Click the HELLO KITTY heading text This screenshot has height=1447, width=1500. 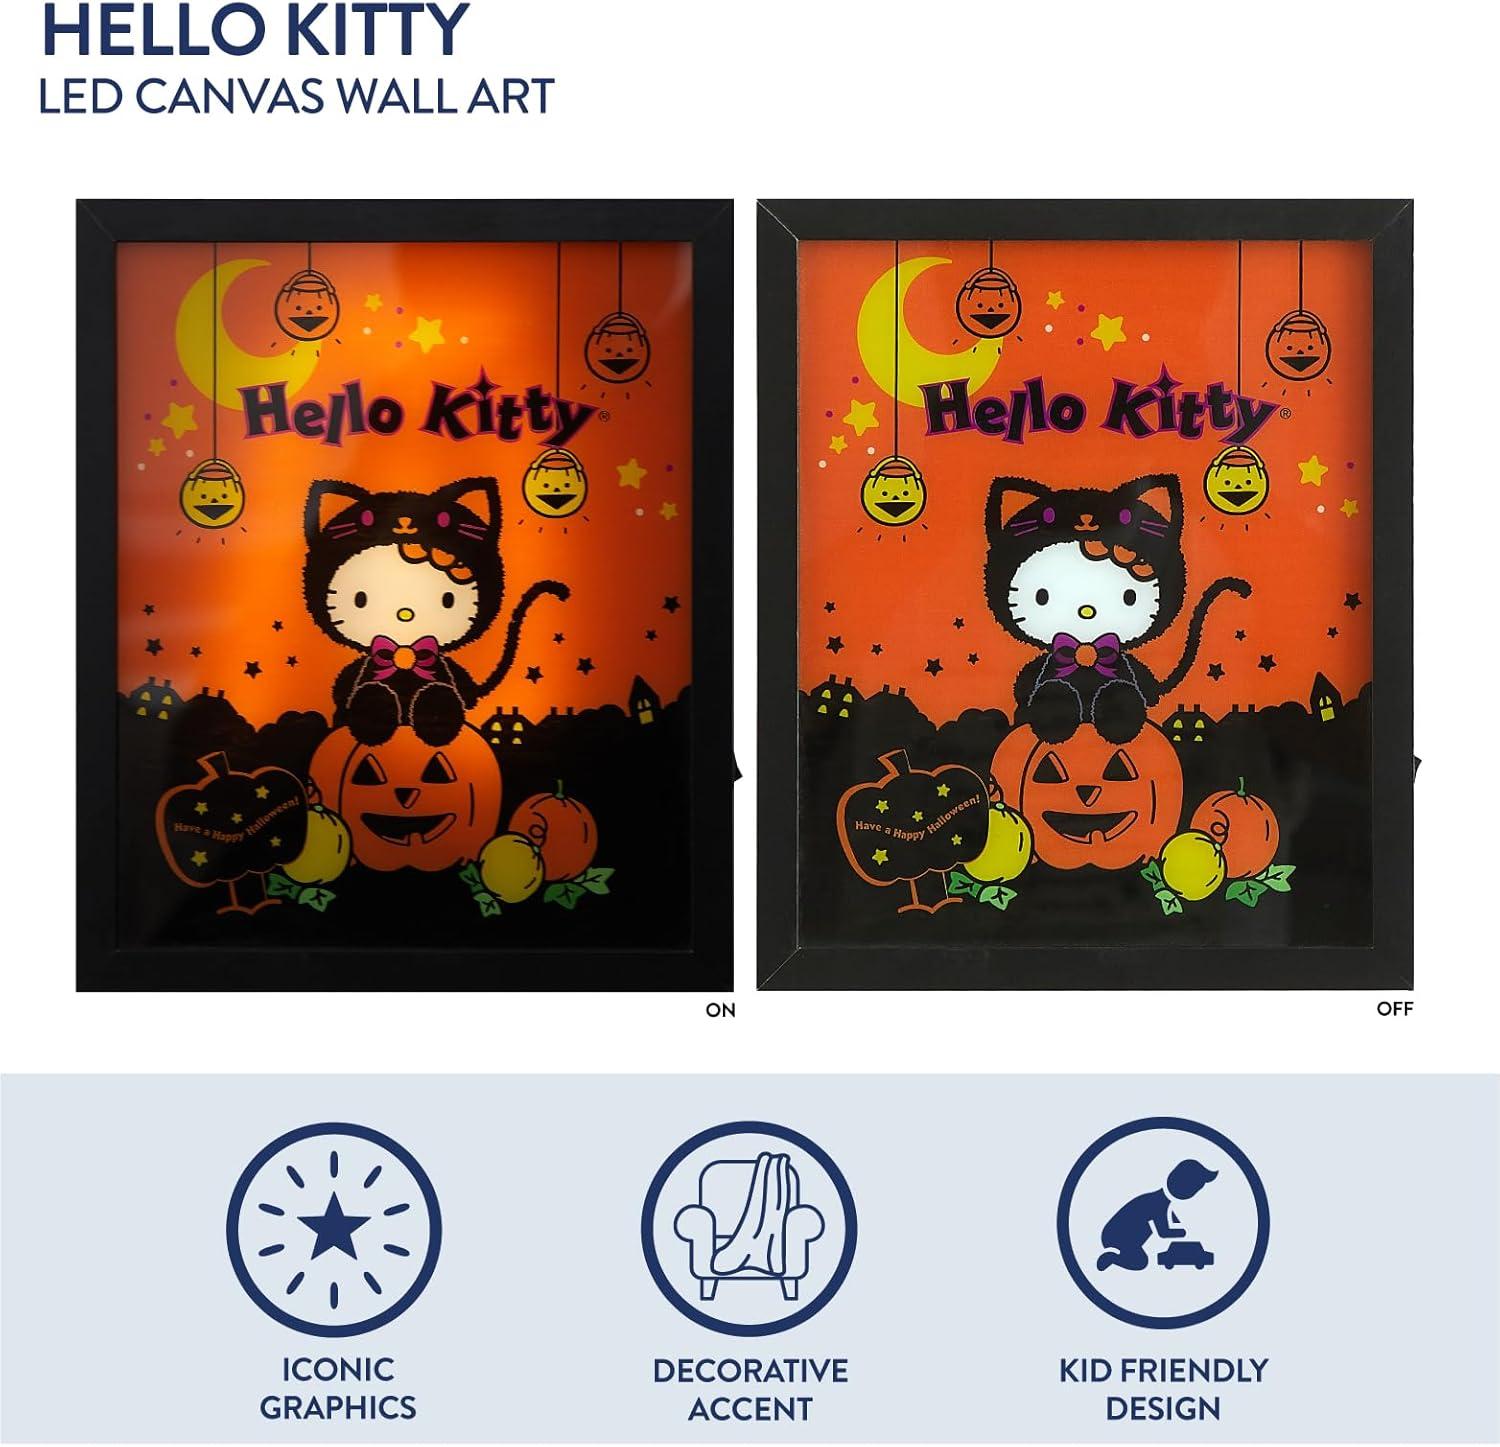[255, 30]
